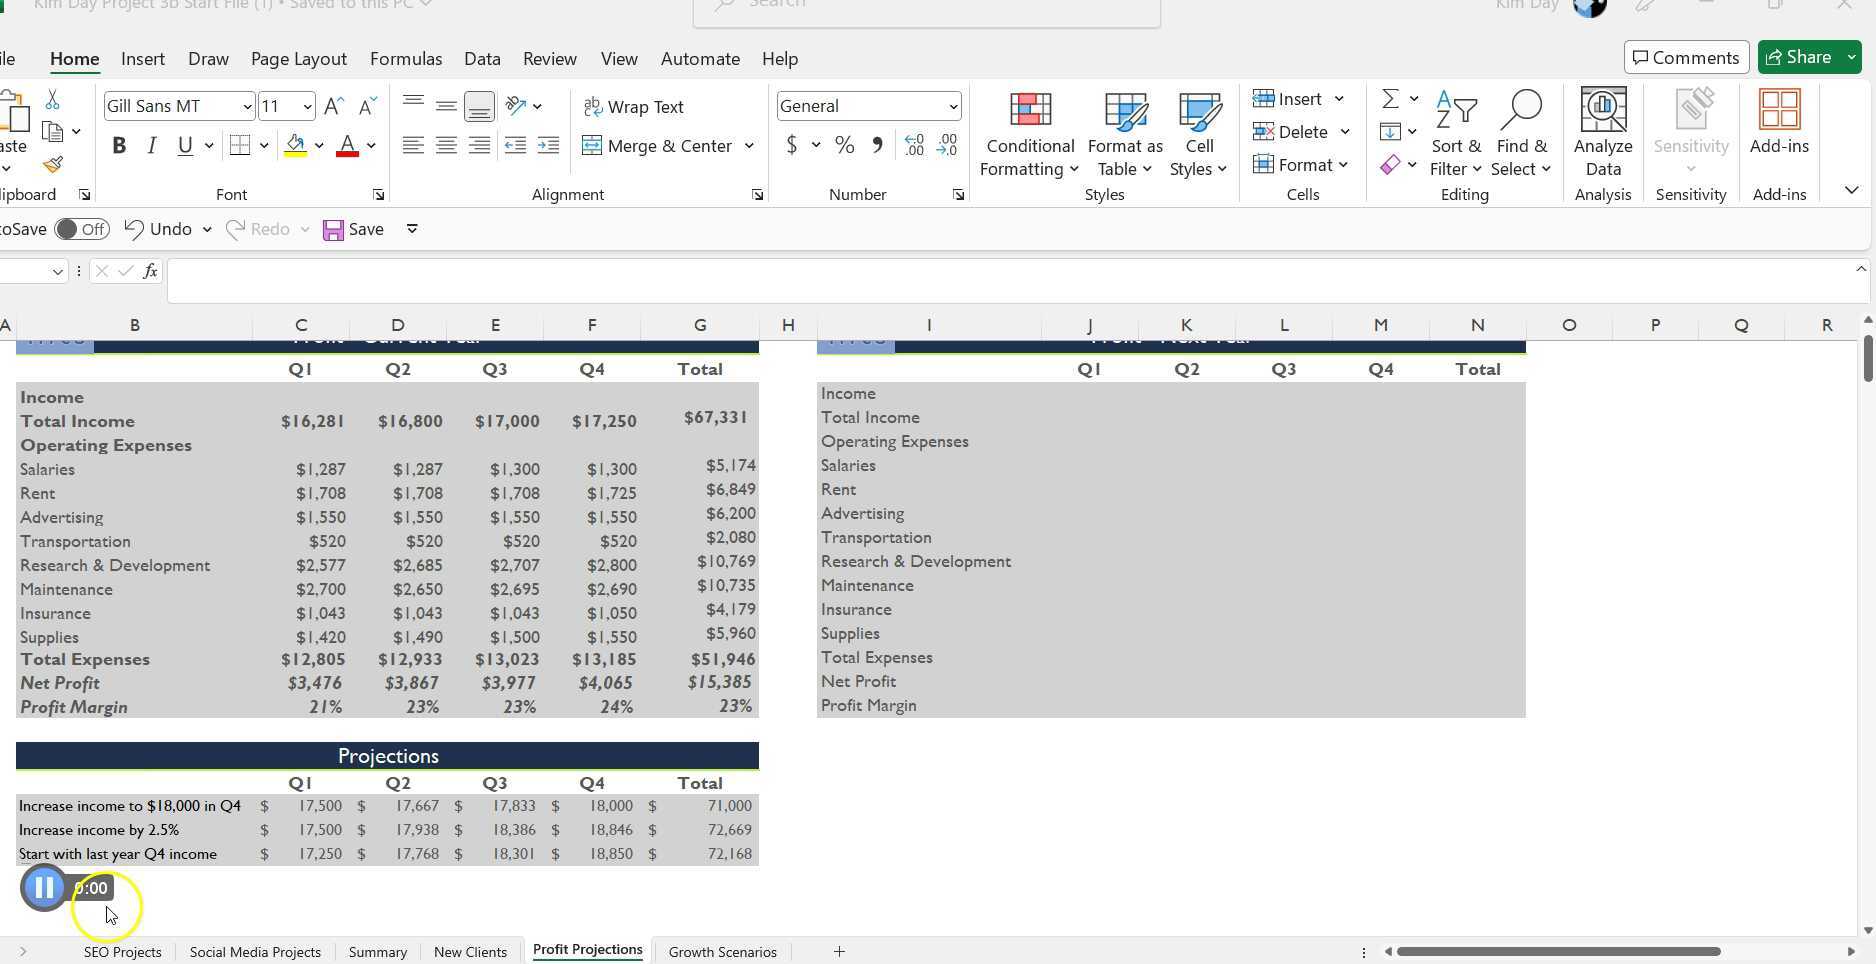1876x964 pixels.
Task: Add a new worksheet with the plus button
Action: [x=838, y=951]
